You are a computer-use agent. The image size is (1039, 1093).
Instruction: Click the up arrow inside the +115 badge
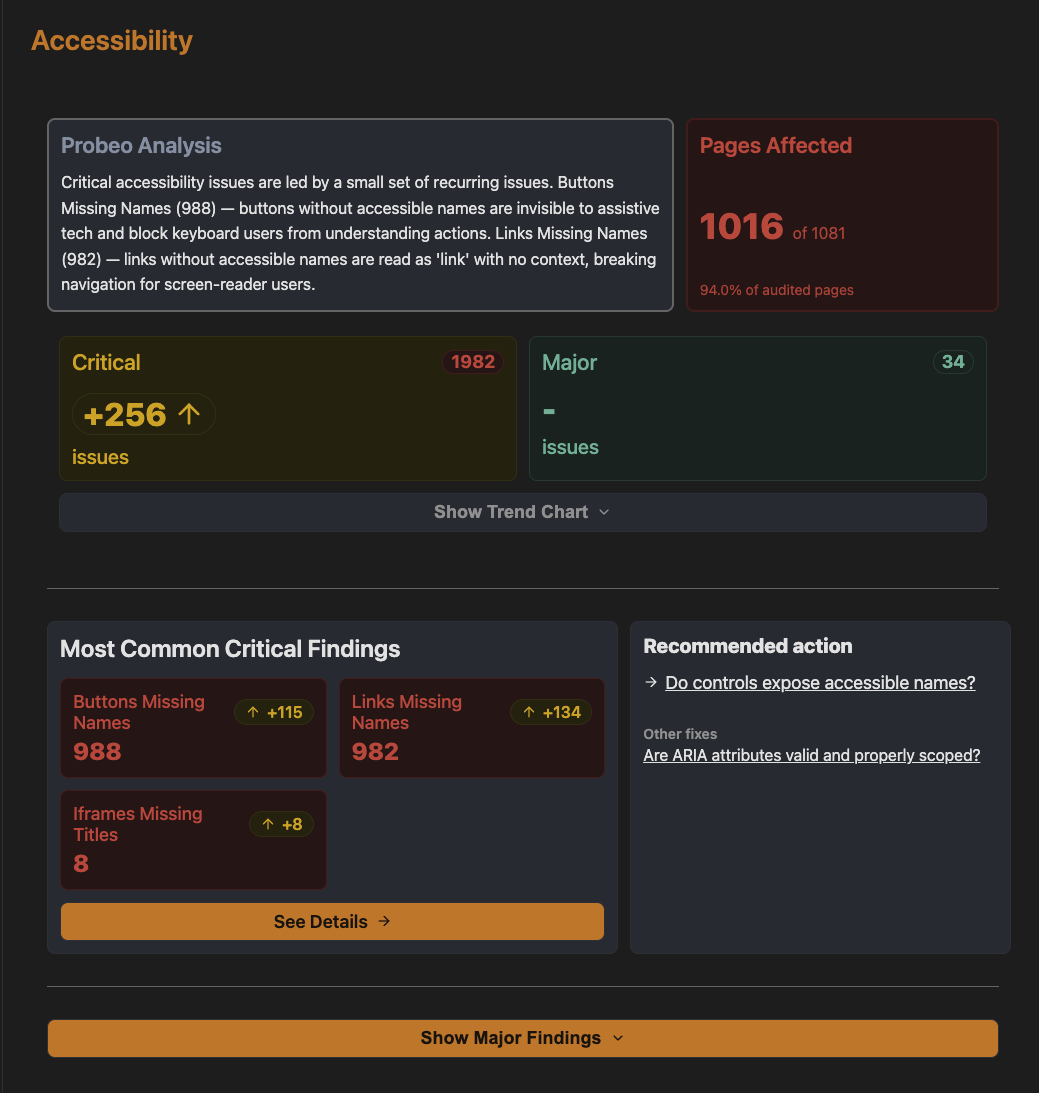254,712
